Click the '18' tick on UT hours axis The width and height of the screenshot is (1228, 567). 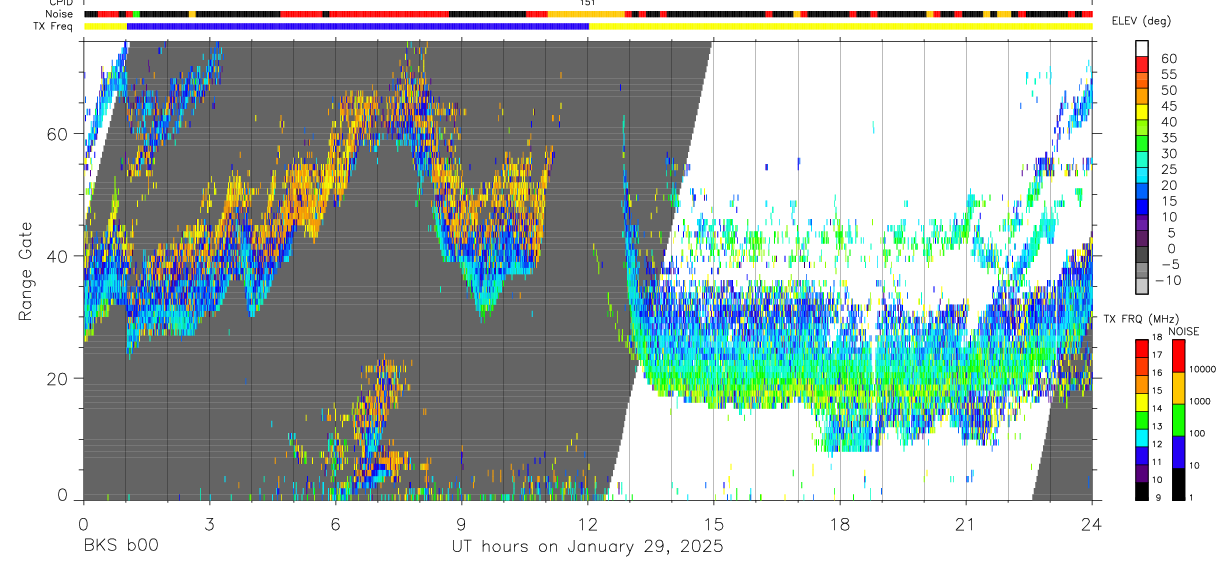(839, 523)
